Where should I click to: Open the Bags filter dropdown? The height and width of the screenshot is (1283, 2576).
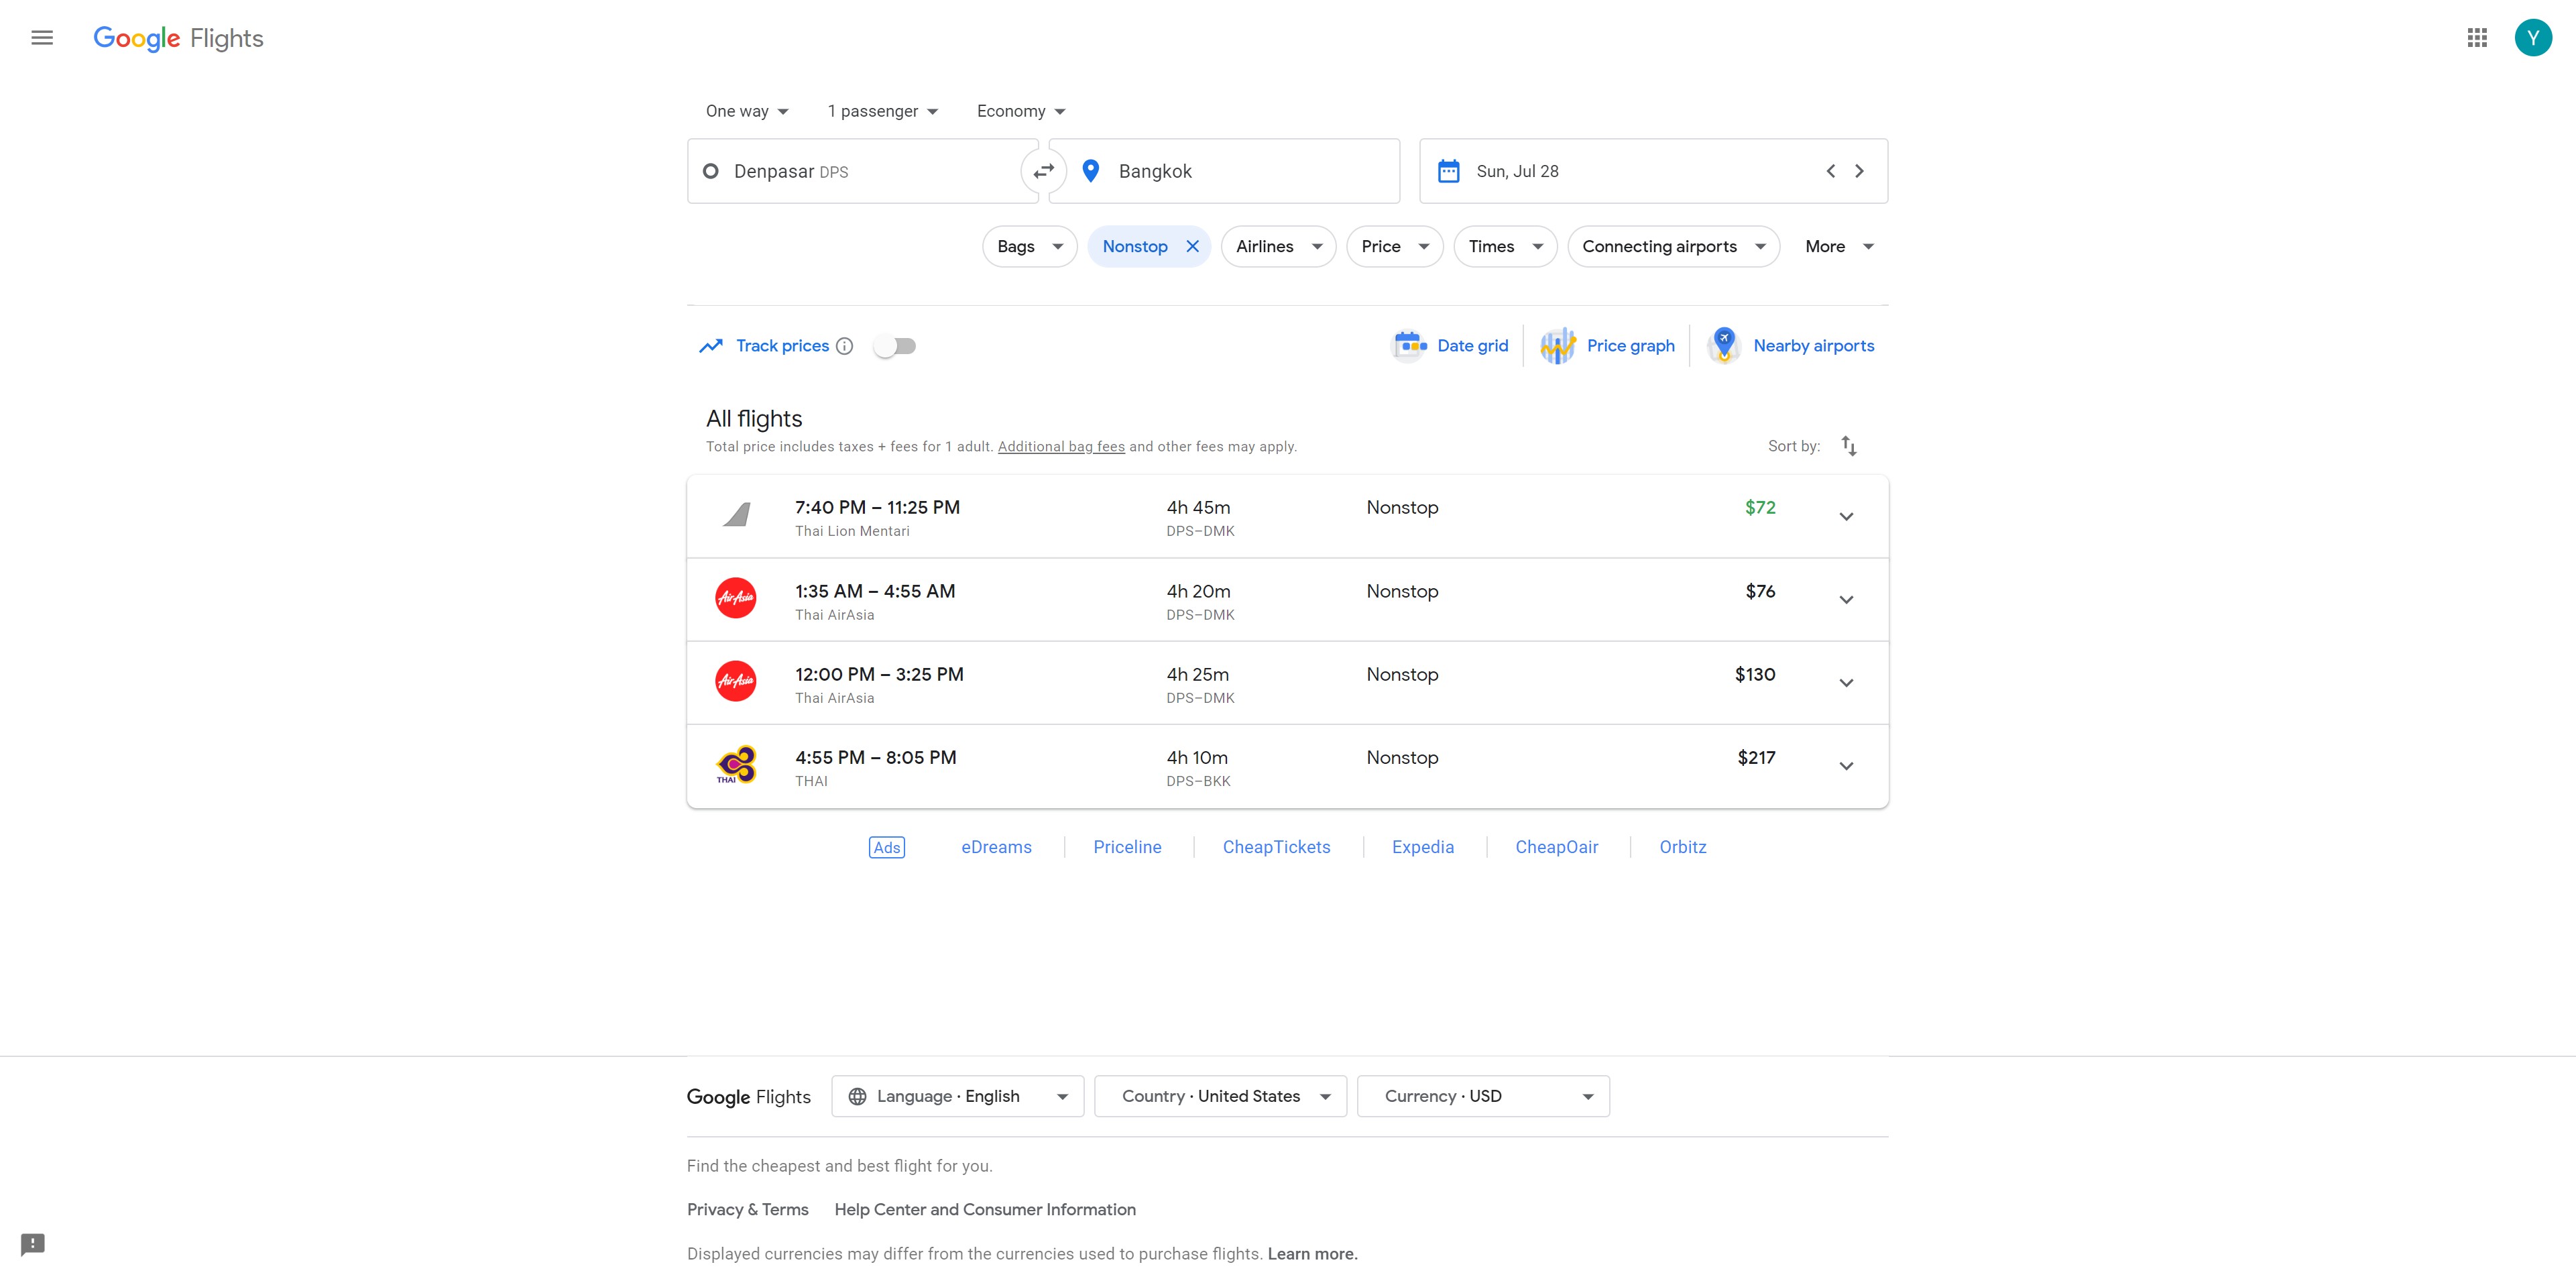tap(1029, 246)
